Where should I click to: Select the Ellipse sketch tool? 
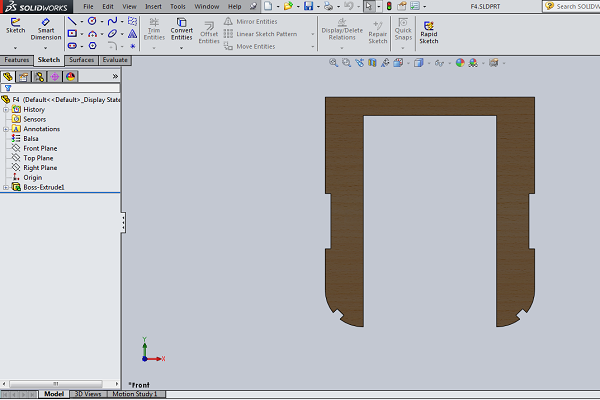[112, 34]
